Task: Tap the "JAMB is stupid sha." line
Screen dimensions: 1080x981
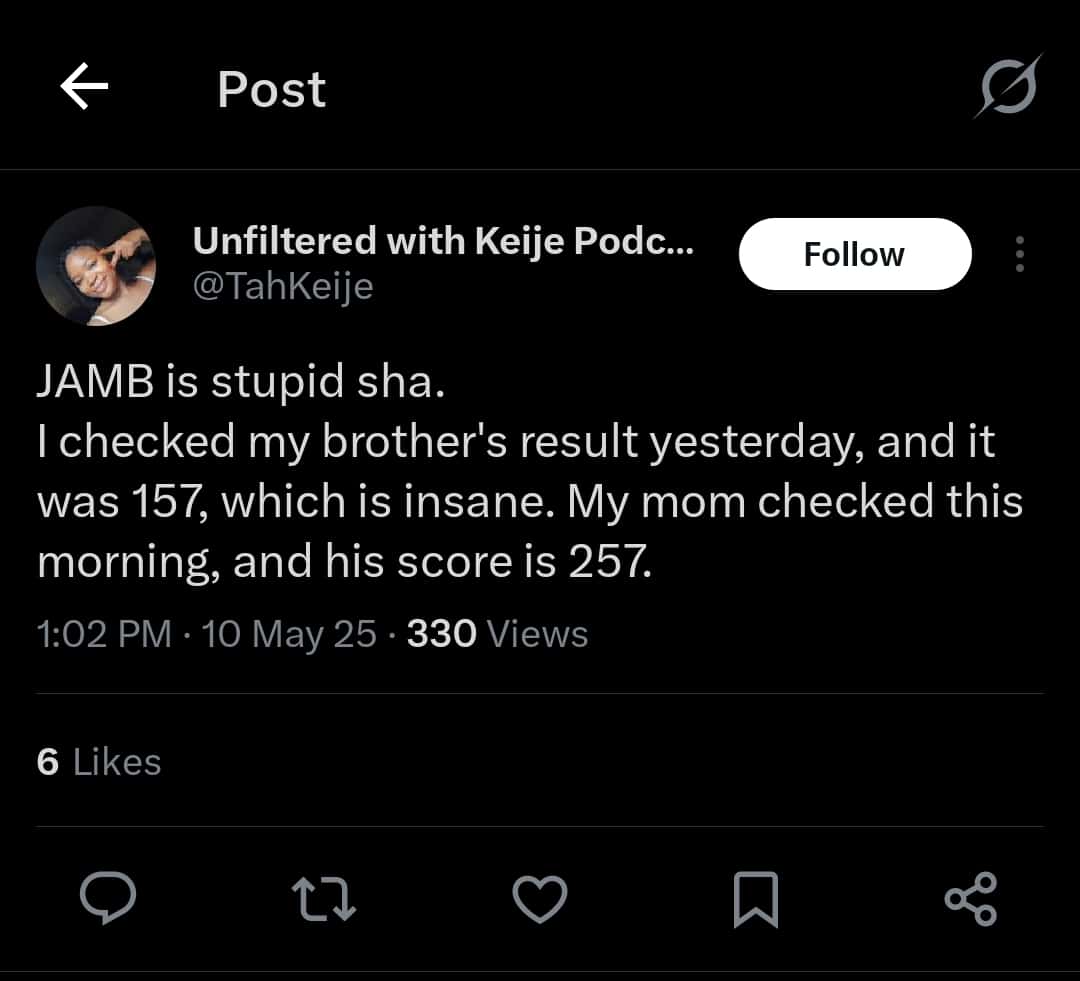Action: [x=240, y=383]
